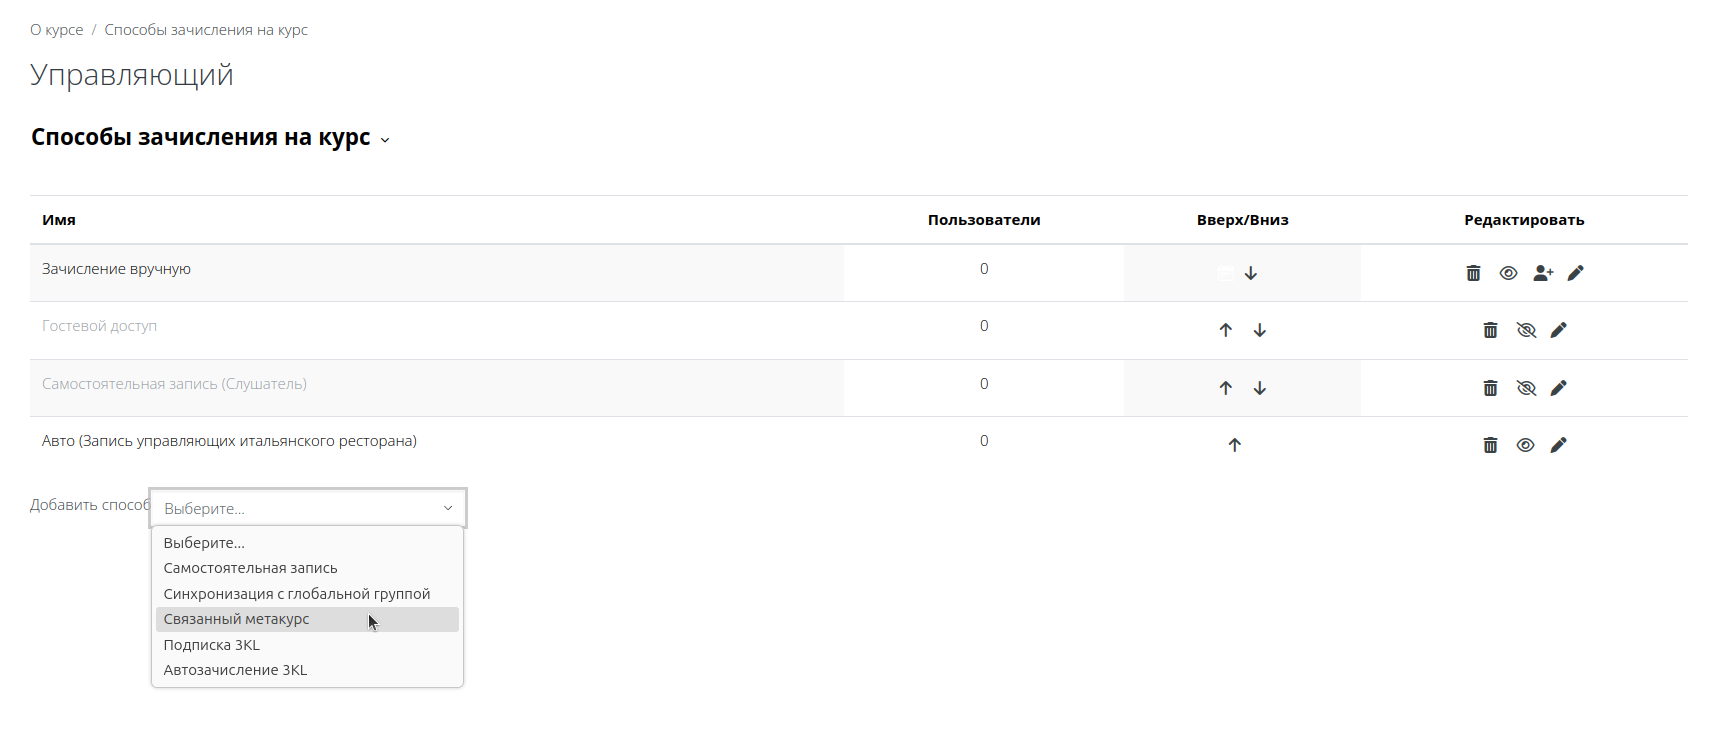Hide the Авто enrolment method
Image resolution: width=1718 pixels, height=738 pixels.
tap(1525, 445)
